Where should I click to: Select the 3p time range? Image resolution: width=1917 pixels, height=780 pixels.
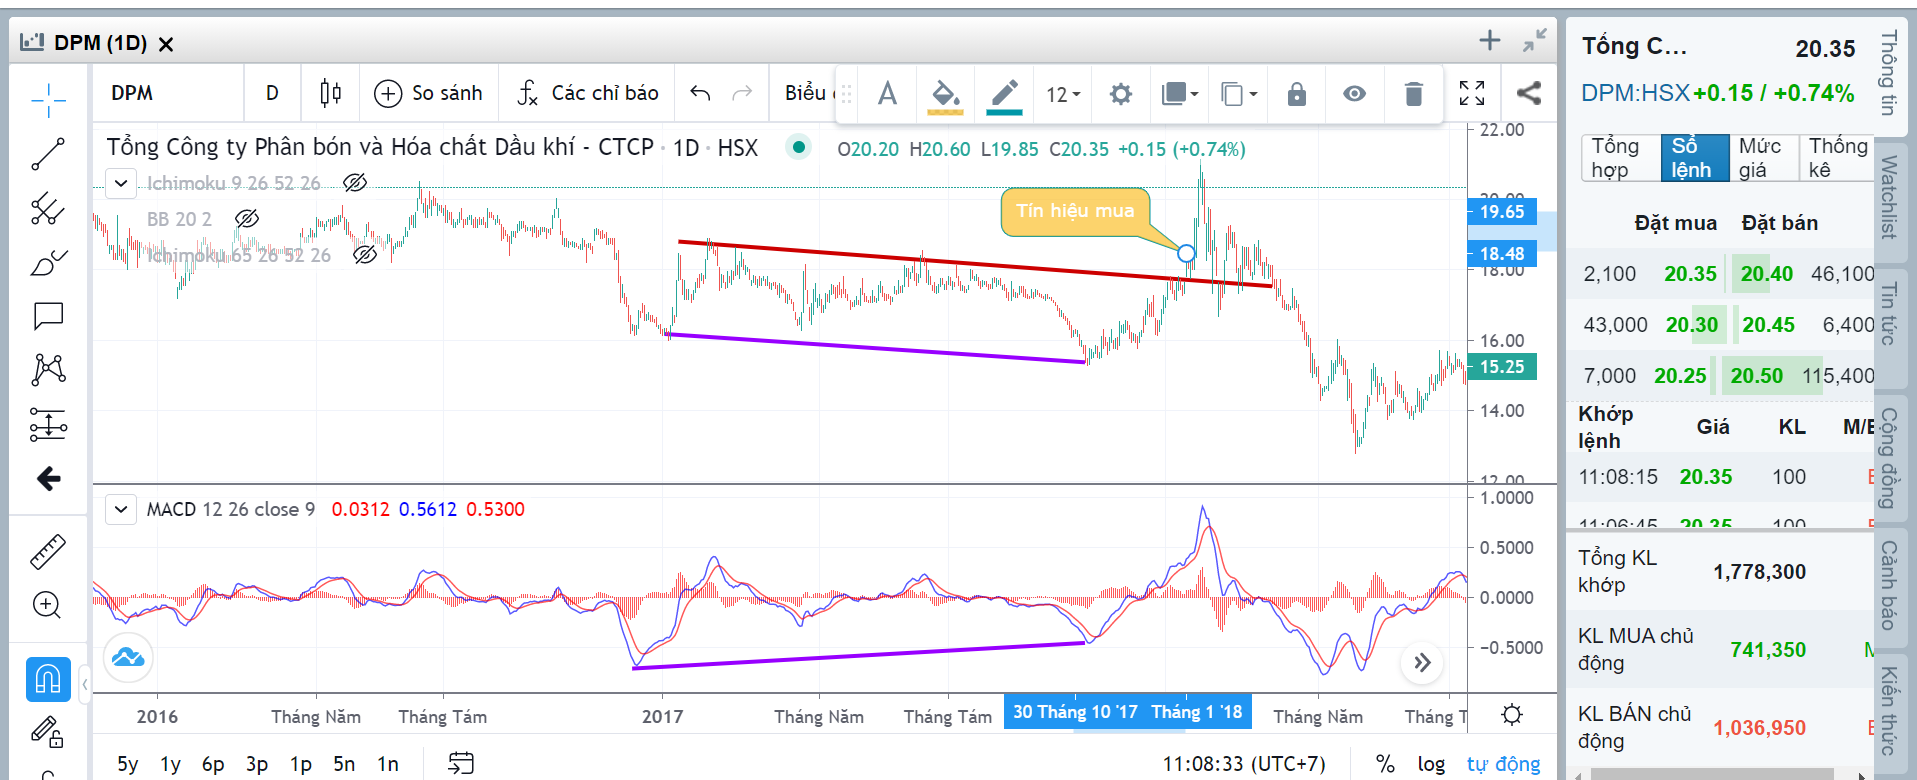pos(257,764)
